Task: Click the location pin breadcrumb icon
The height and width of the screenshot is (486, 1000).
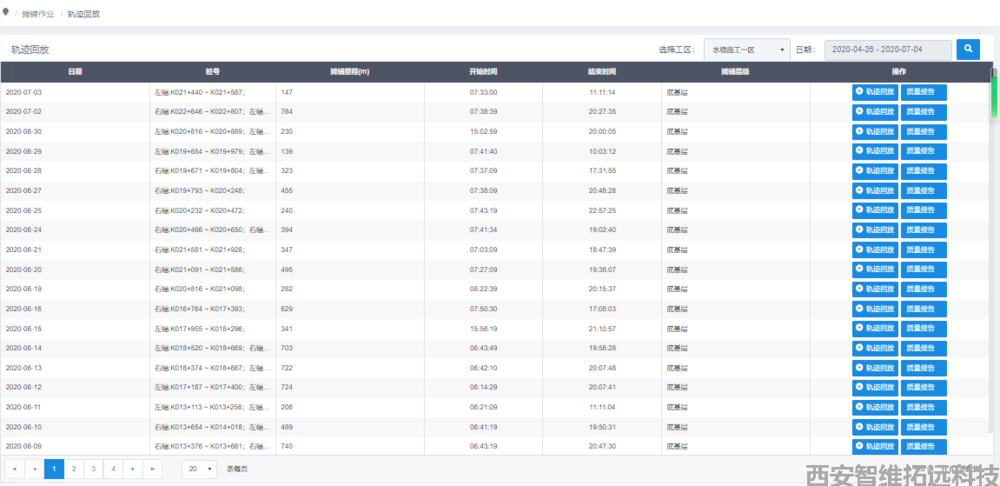Action: pyautogui.click(x=6, y=12)
